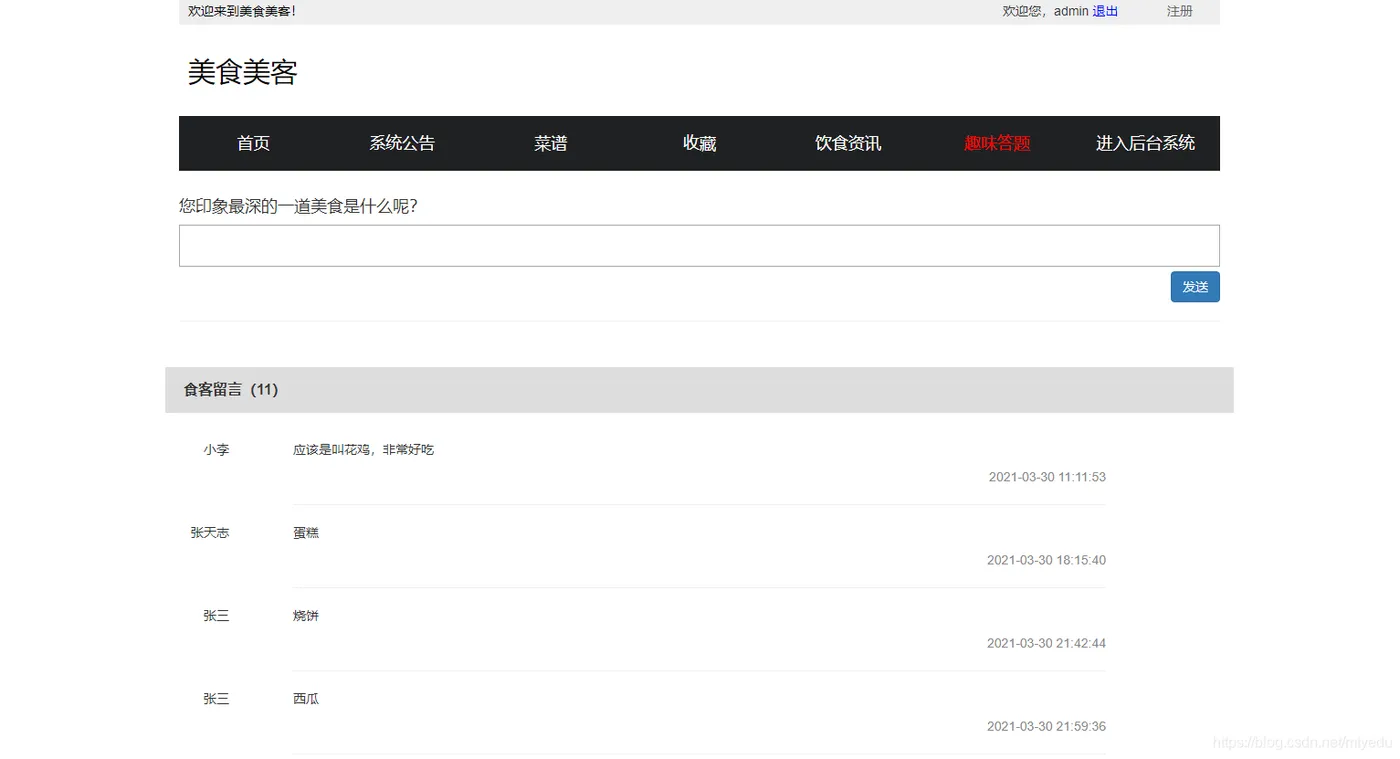Viewport: 1400px width, 759px height.
Task: Open the 首页 navigation tab
Action: [253, 143]
